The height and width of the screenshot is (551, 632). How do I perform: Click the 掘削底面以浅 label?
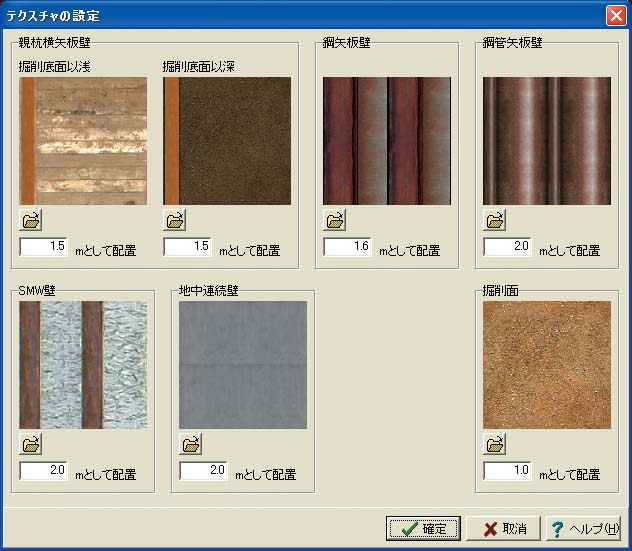pos(54,67)
